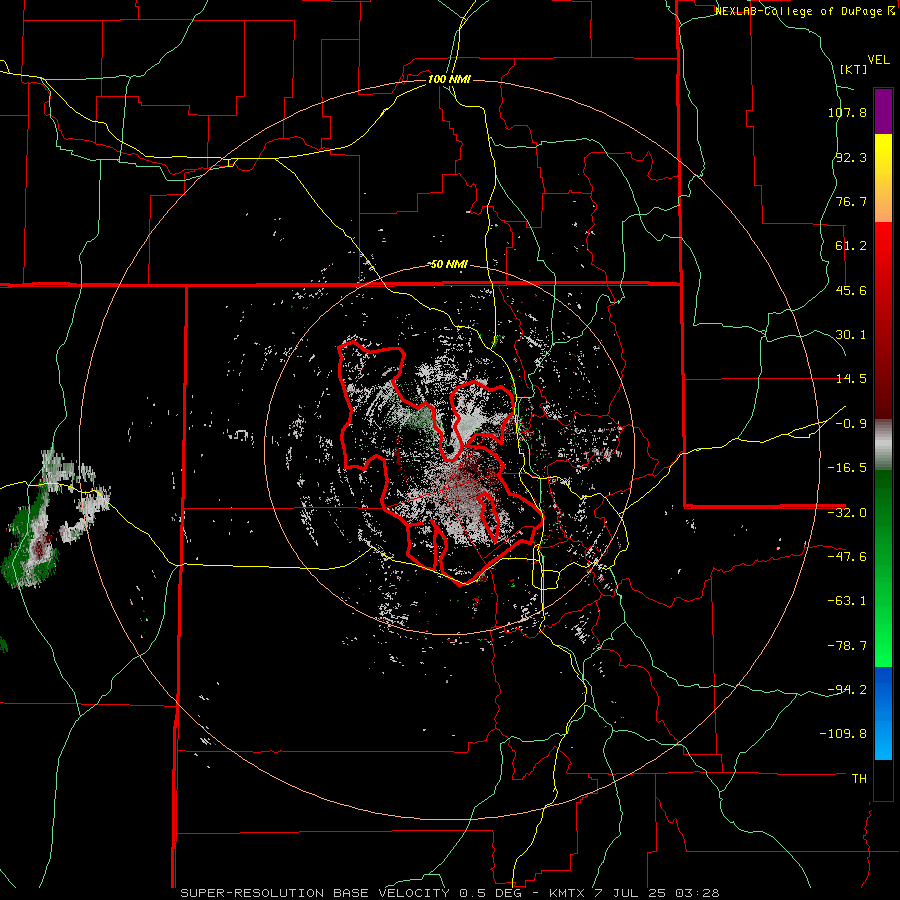
Task: Click the -109.8 velocity scale value
Action: (x=843, y=734)
